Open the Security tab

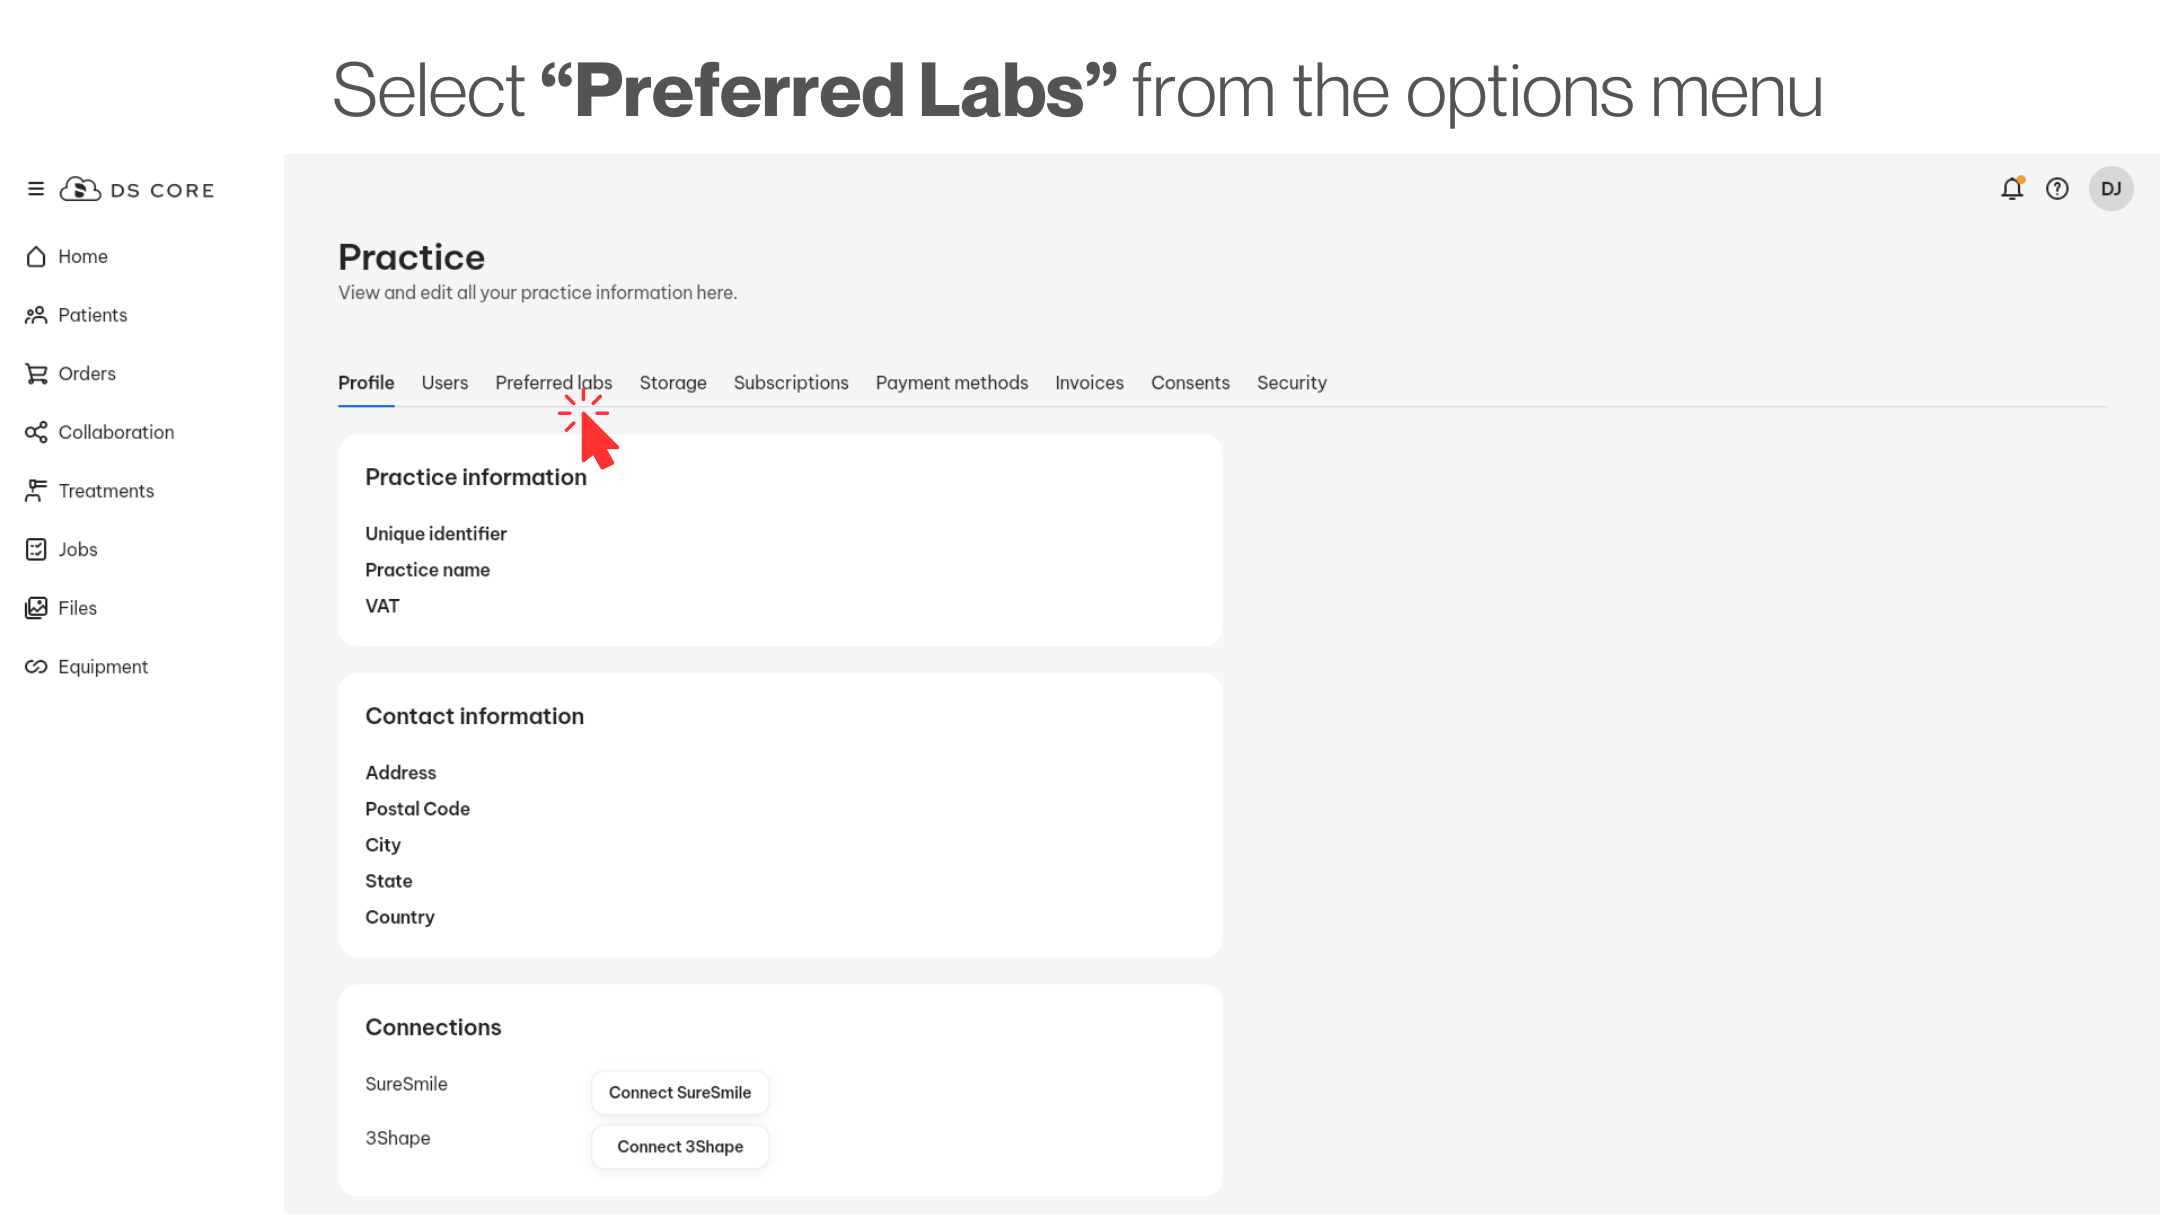pos(1291,383)
